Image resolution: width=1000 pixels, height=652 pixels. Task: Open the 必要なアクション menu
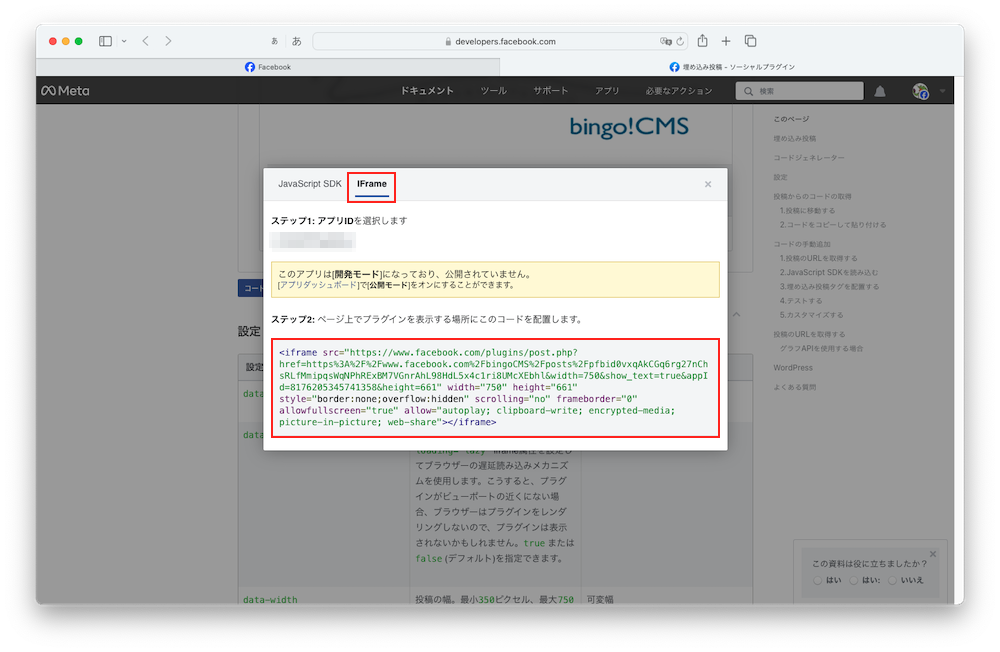[x=679, y=91]
